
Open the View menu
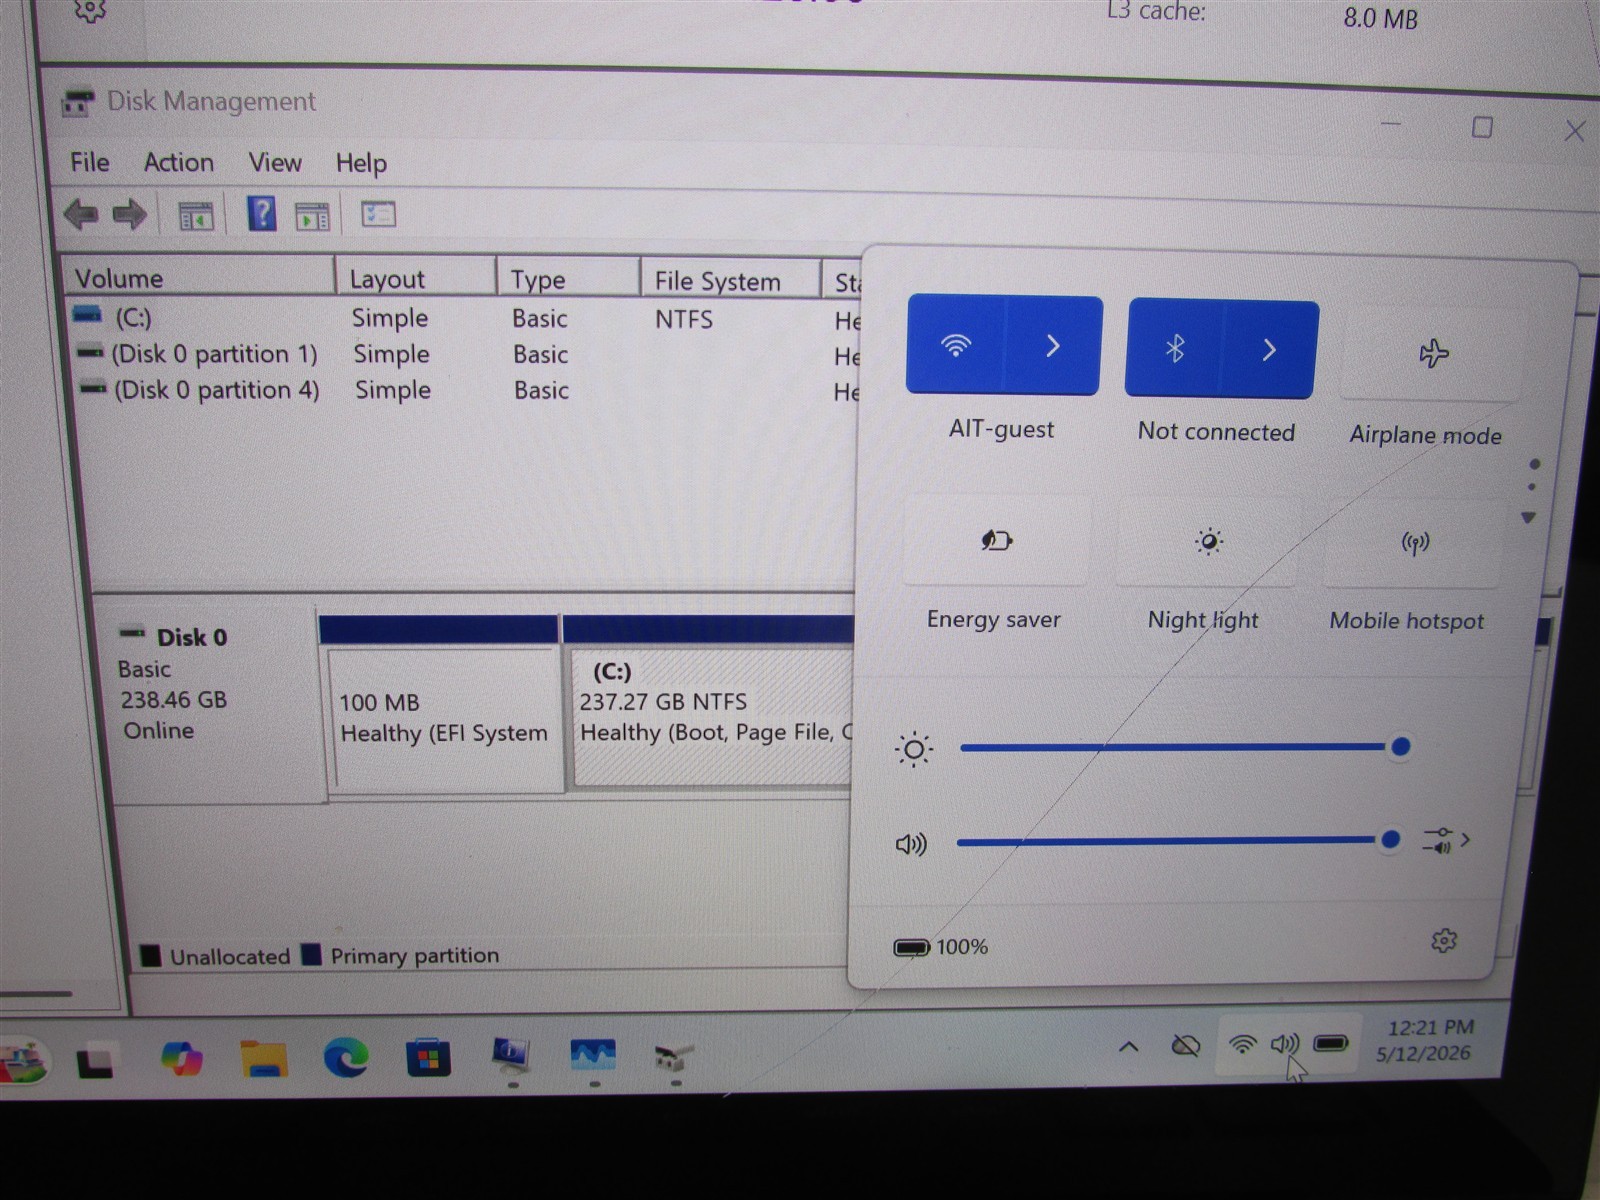[x=275, y=162]
